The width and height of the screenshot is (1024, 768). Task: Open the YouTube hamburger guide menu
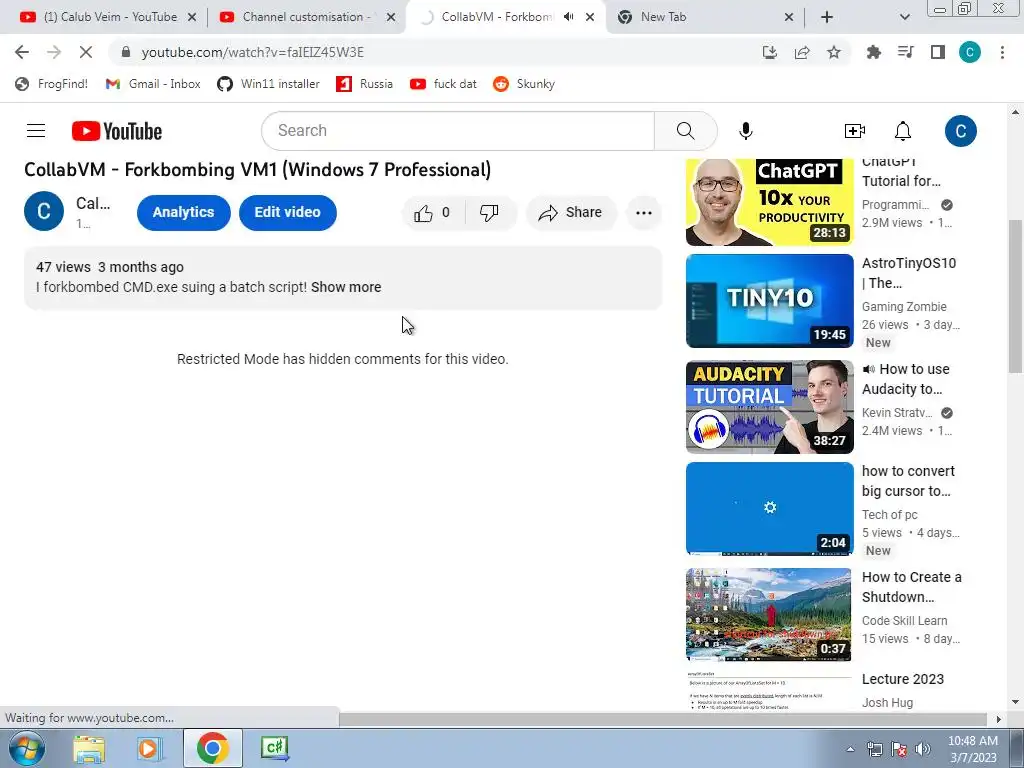[36, 131]
